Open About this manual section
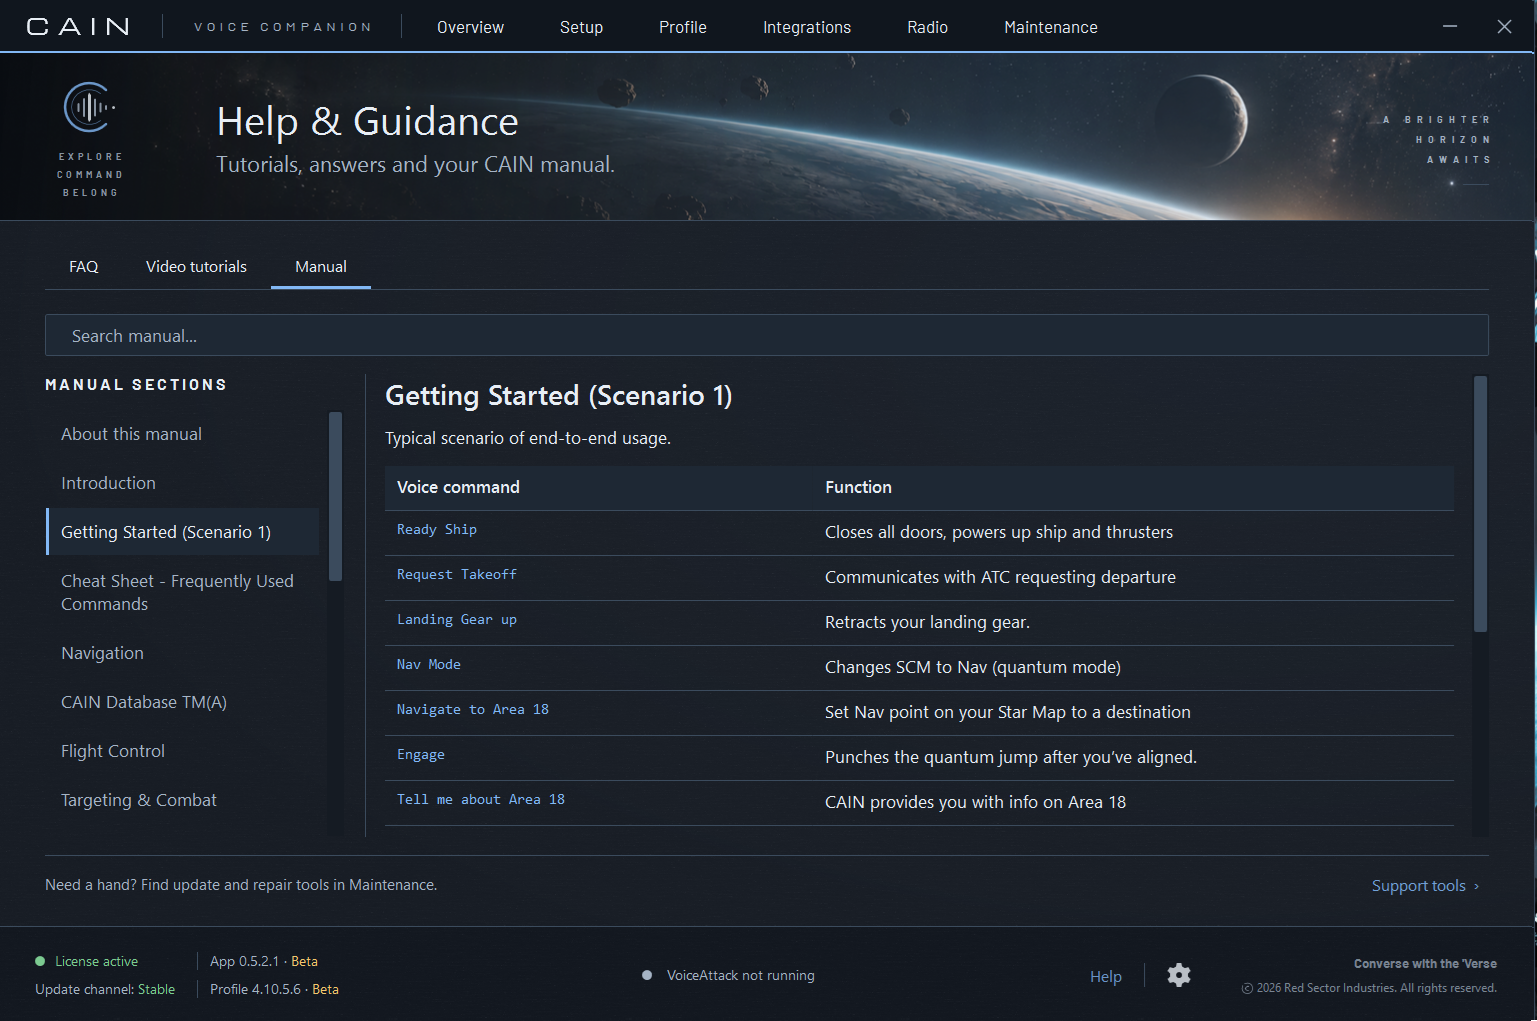The width and height of the screenshot is (1537, 1021). point(183,434)
